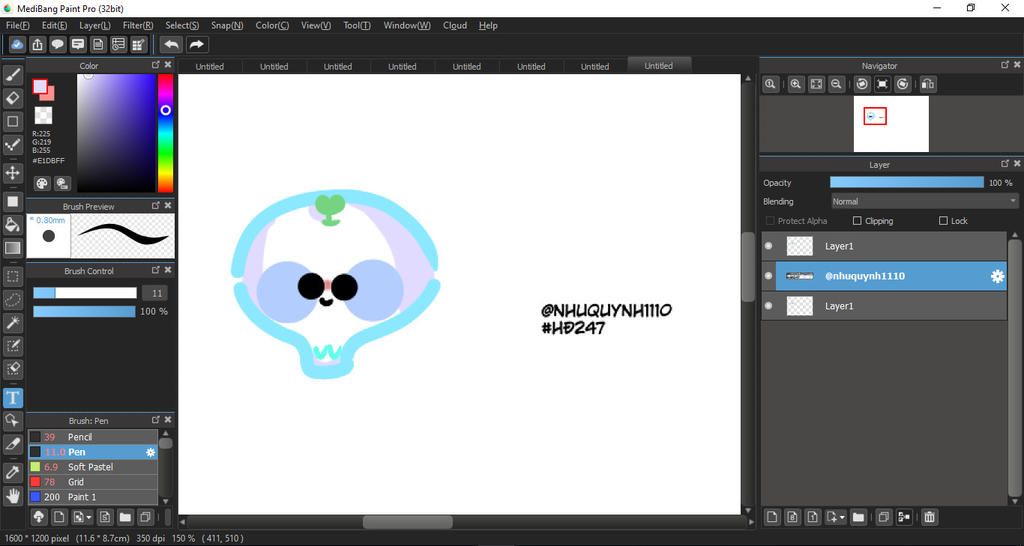Open Pen brush settings gear
Image resolution: width=1024 pixels, height=546 pixels.
pos(150,452)
